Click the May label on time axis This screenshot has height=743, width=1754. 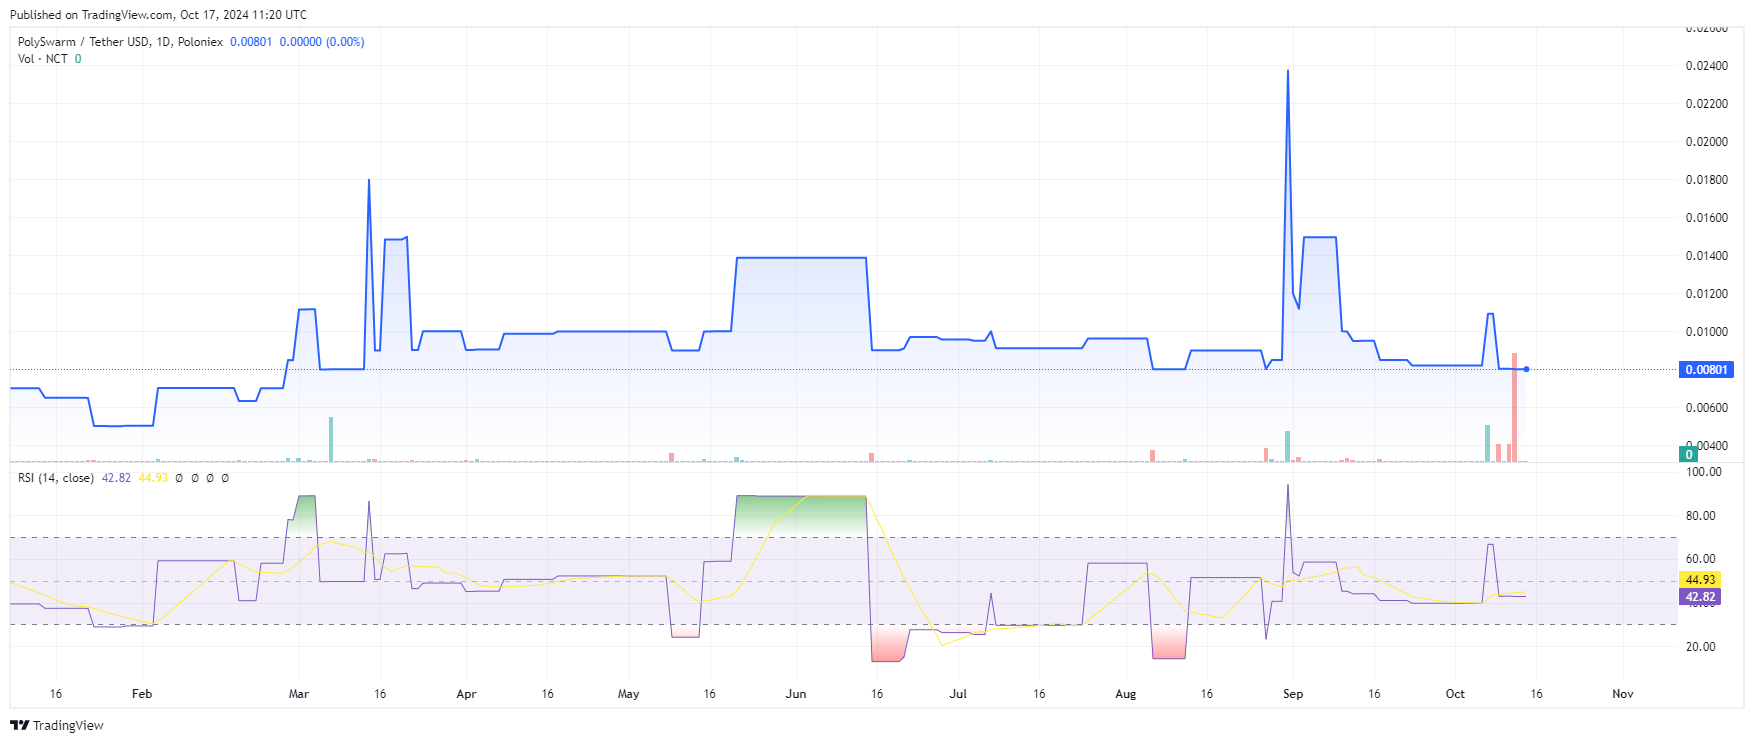click(628, 694)
